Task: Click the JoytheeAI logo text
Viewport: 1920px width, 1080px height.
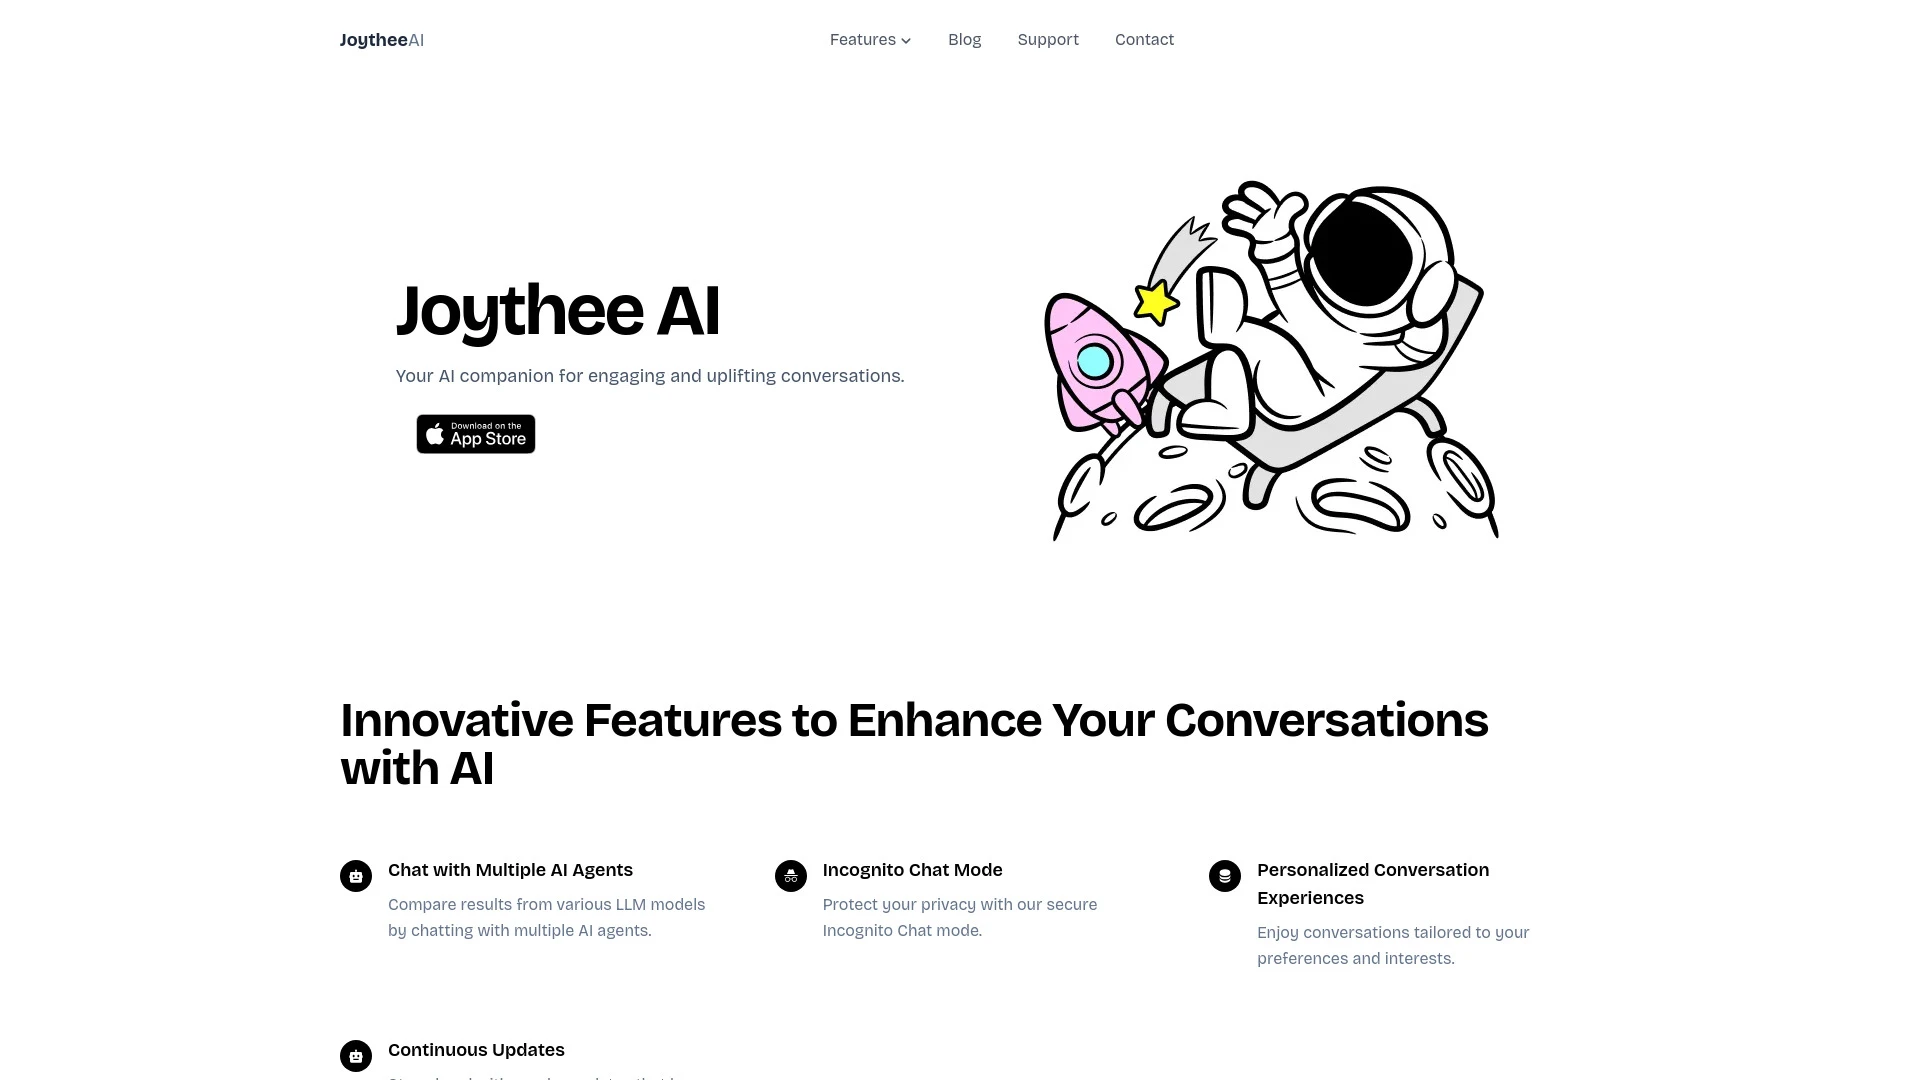Action: 381,40
